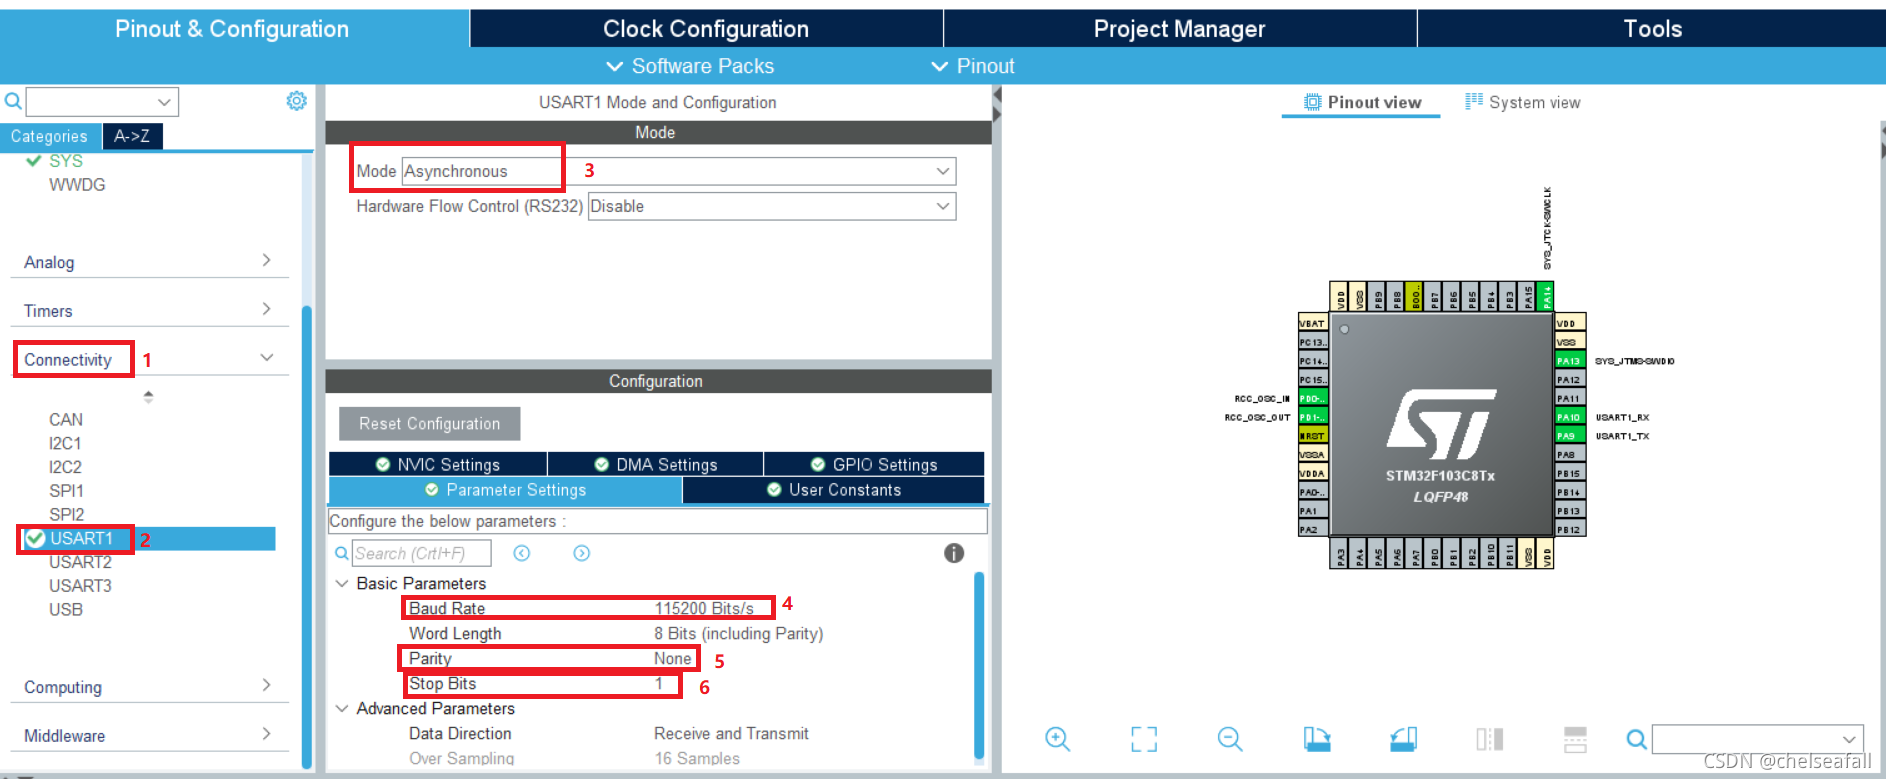Click the search magnifier icon above Categories

tap(13, 101)
